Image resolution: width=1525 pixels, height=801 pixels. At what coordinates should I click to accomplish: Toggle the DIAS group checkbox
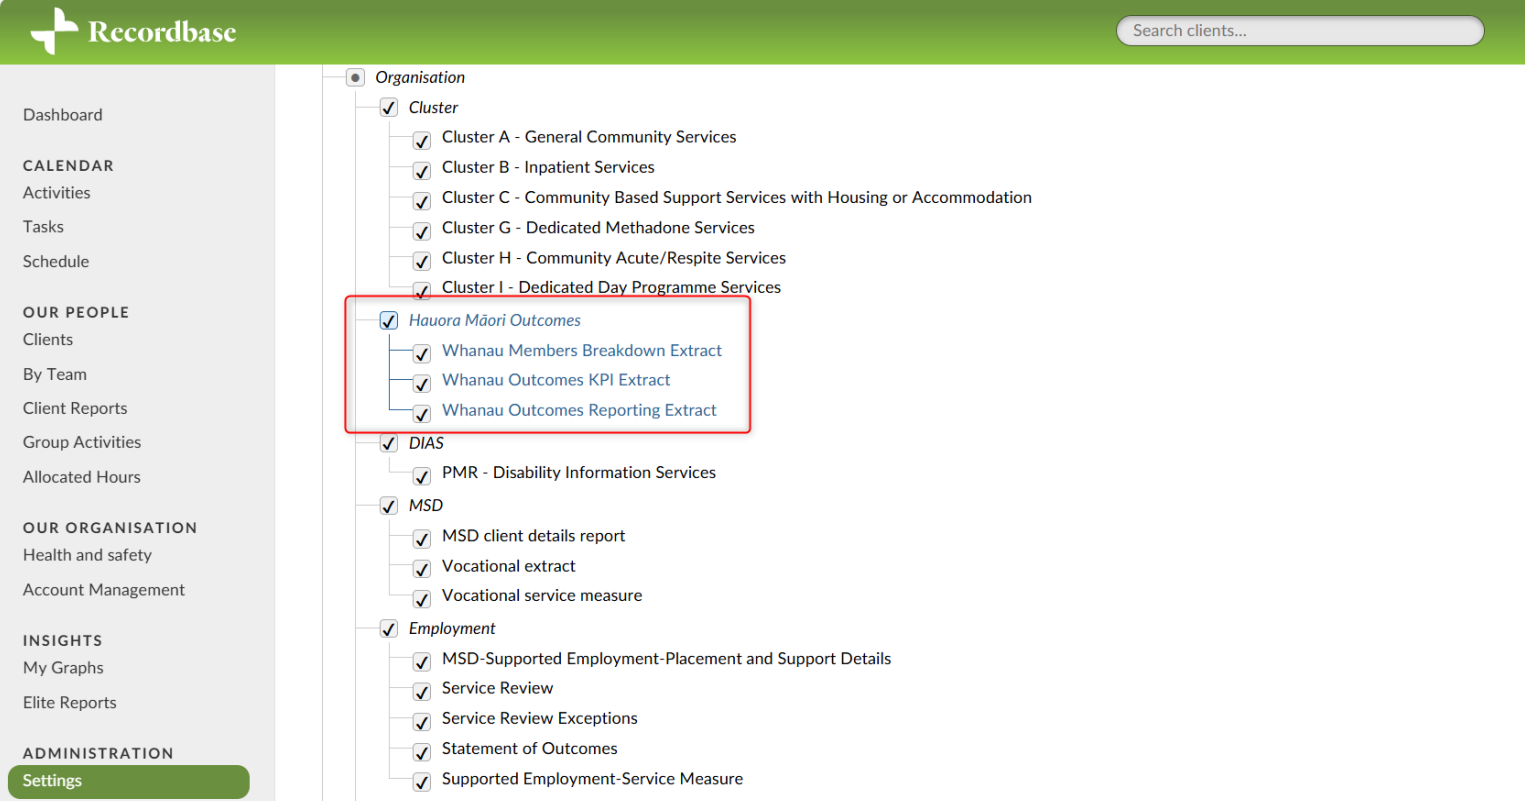389,444
